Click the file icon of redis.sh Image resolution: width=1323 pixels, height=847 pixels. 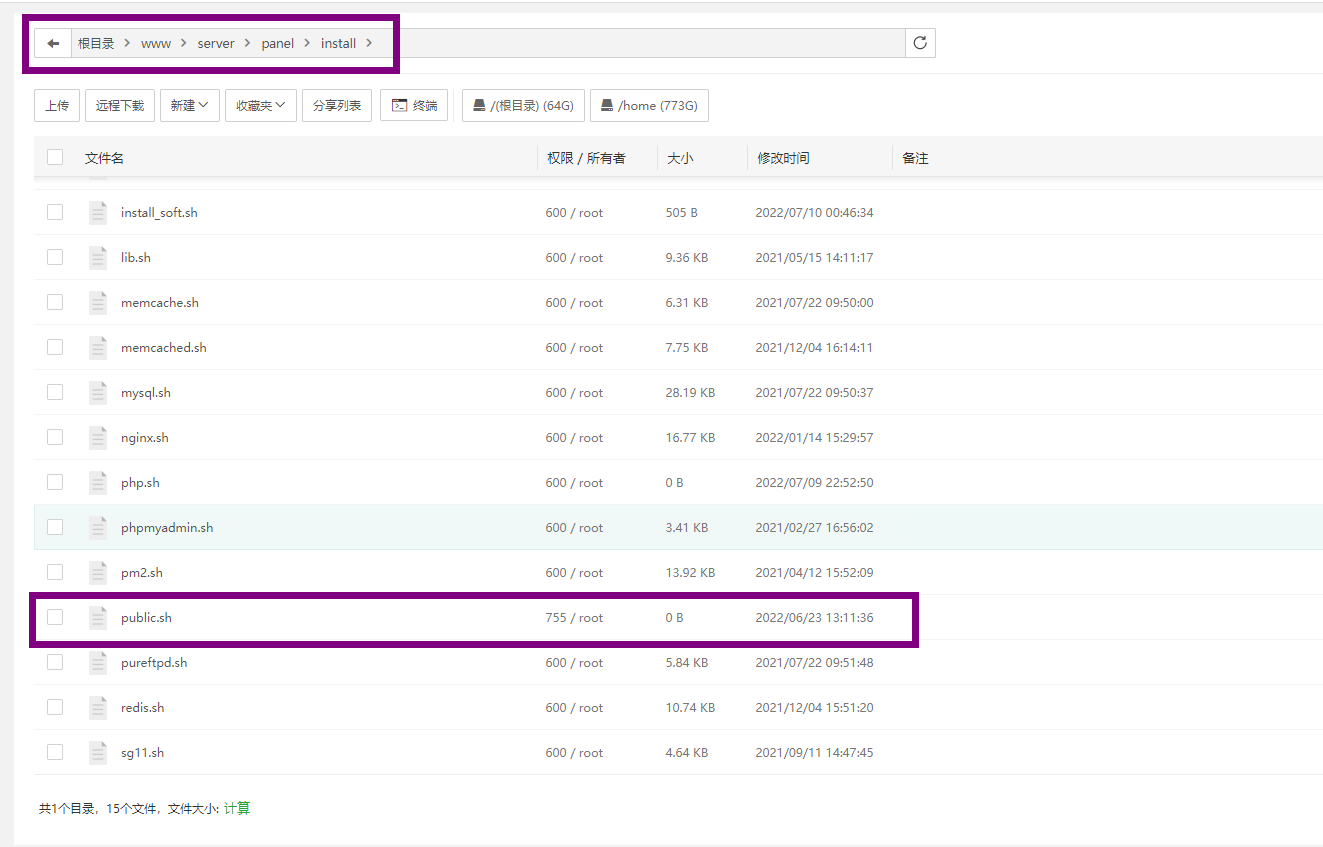point(97,707)
